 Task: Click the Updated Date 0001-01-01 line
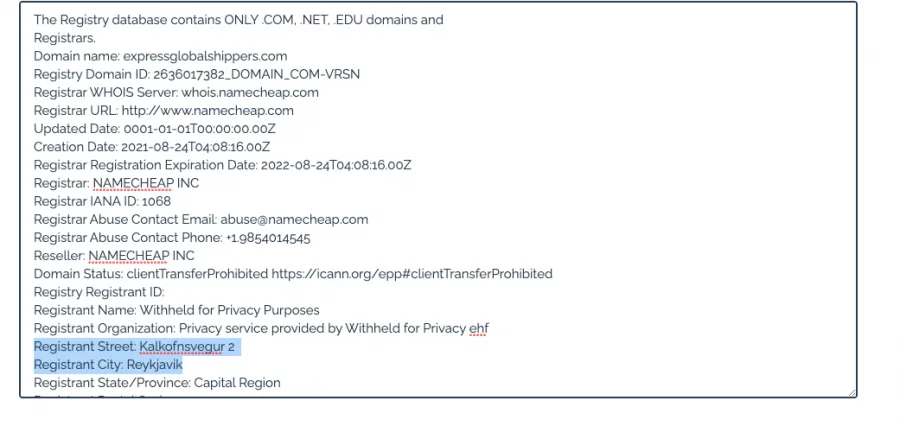point(154,129)
